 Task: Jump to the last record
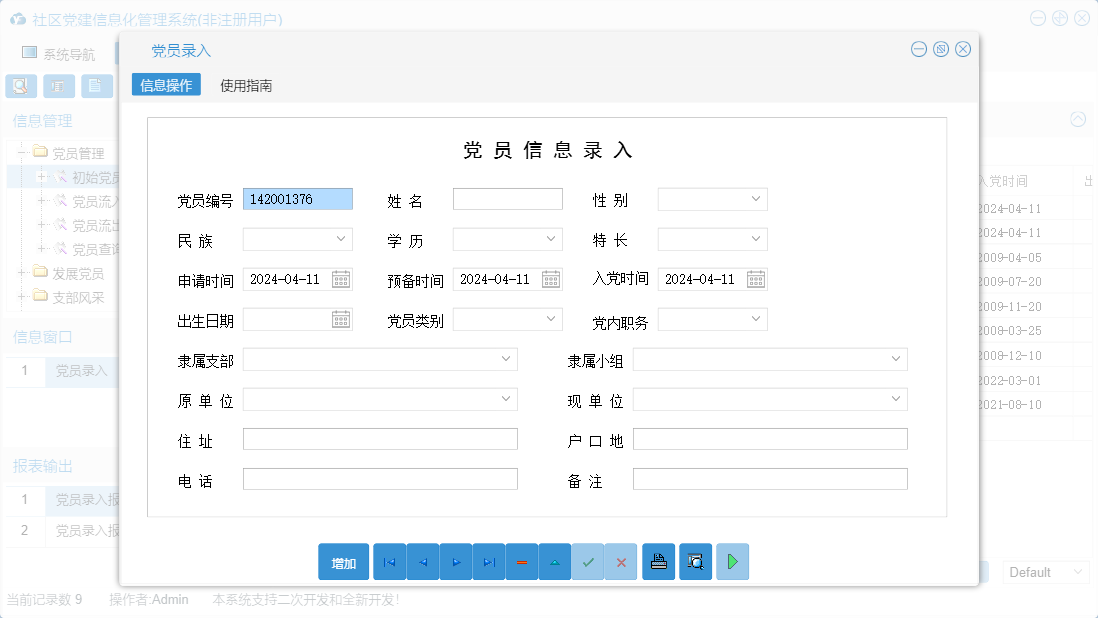(488, 562)
